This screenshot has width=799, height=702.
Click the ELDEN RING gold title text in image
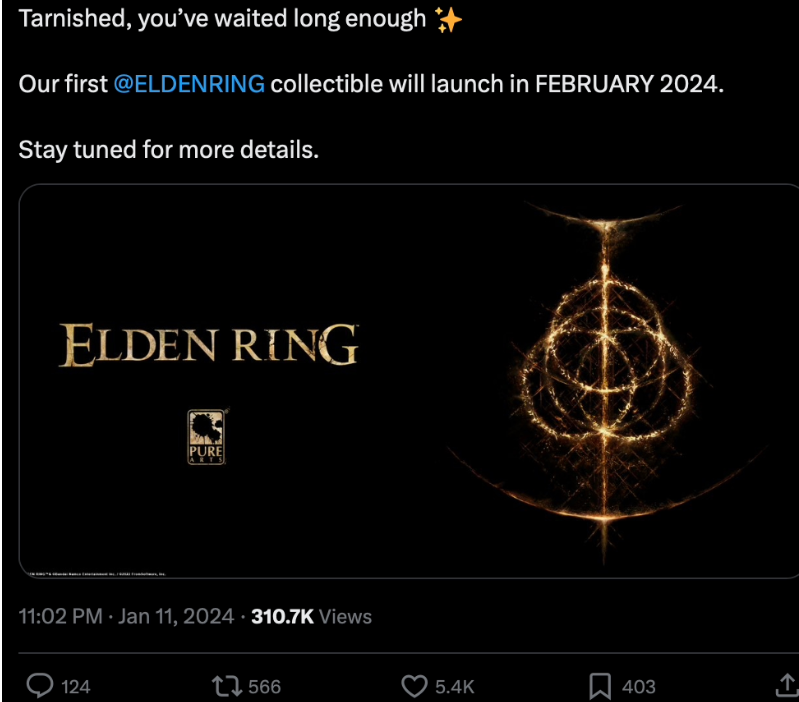click(x=209, y=345)
